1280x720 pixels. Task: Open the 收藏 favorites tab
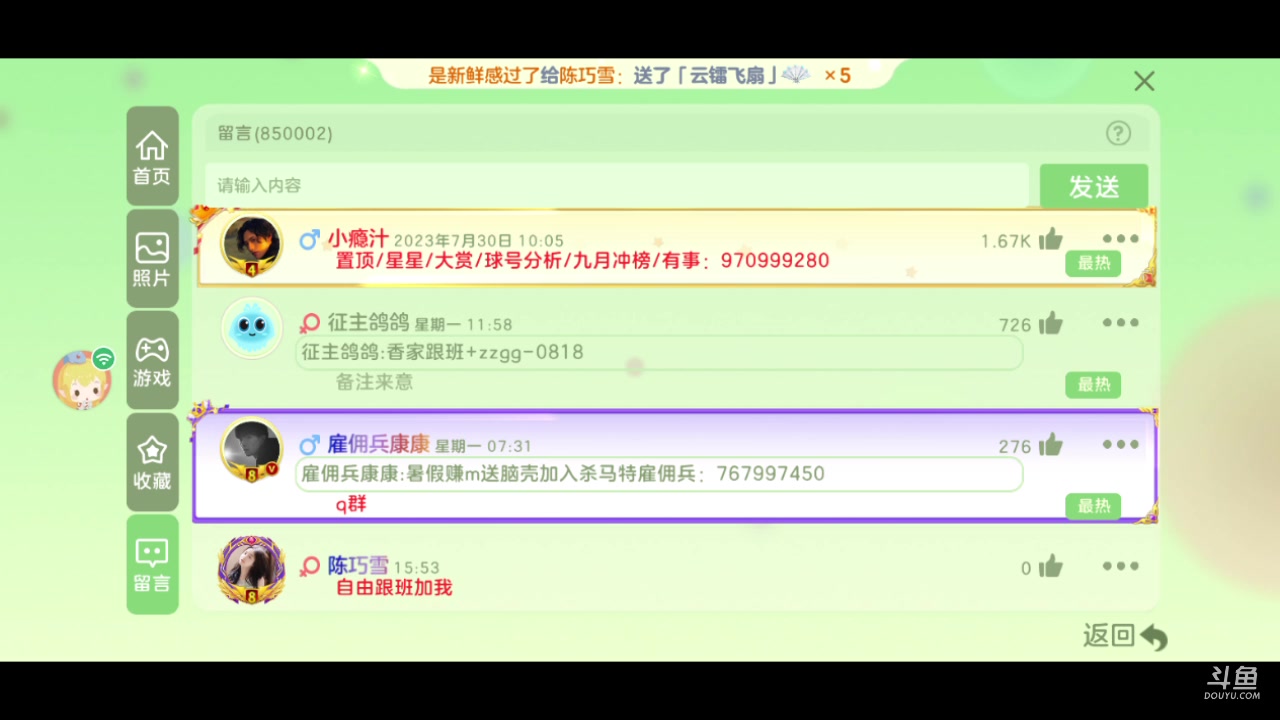click(x=152, y=462)
